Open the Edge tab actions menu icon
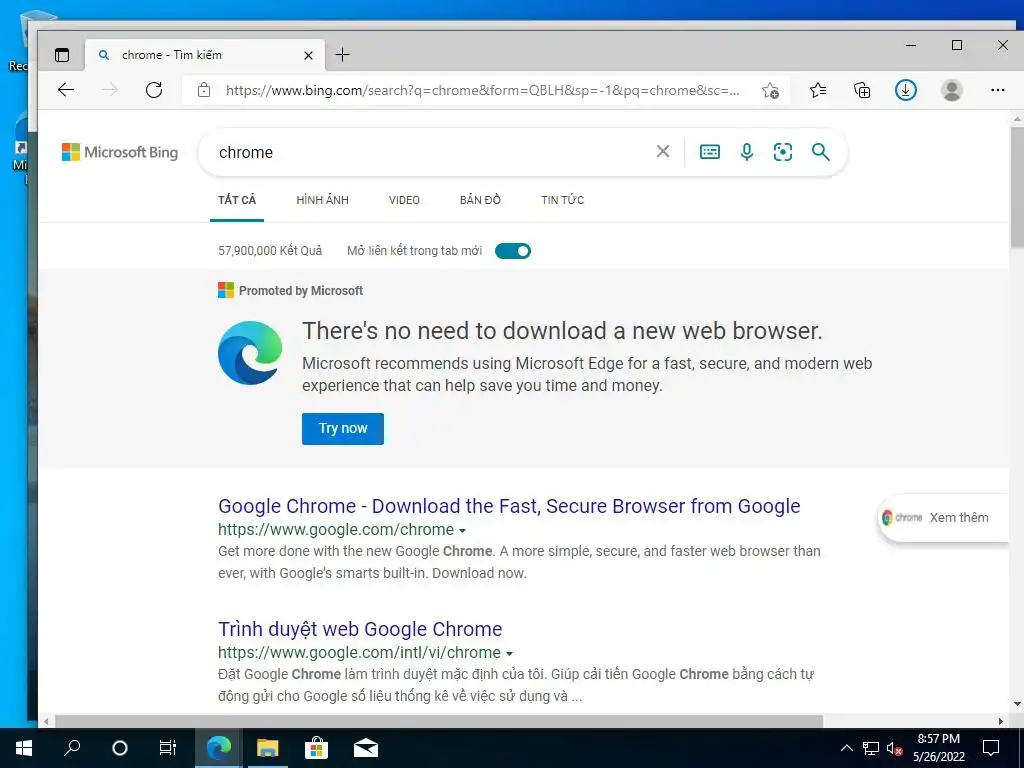Viewport: 1024px width, 768px height. 62,55
